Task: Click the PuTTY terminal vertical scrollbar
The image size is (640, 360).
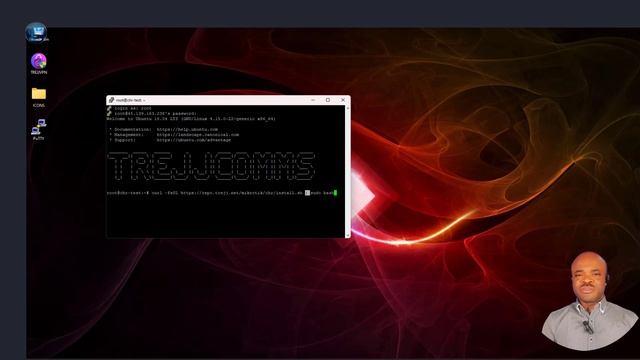Action: pos(348,171)
